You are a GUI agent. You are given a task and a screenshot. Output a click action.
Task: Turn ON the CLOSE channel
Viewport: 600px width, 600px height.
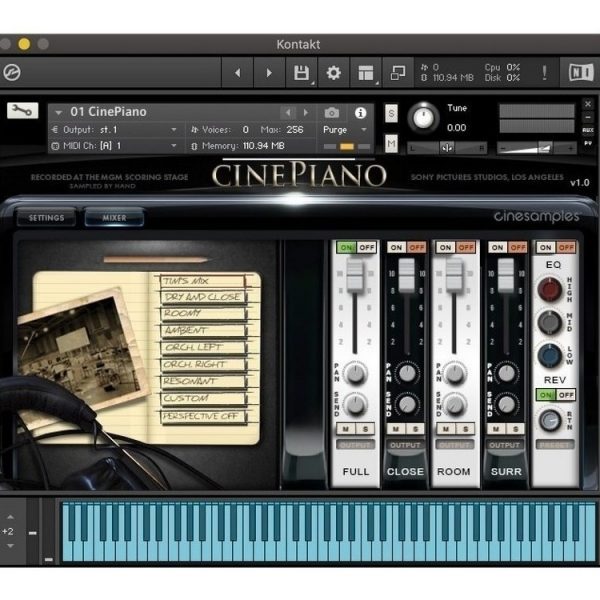click(x=396, y=248)
